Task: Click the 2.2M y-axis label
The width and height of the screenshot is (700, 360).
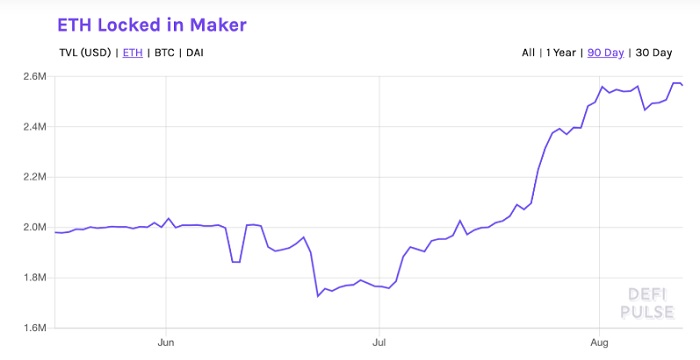Action: (35, 177)
